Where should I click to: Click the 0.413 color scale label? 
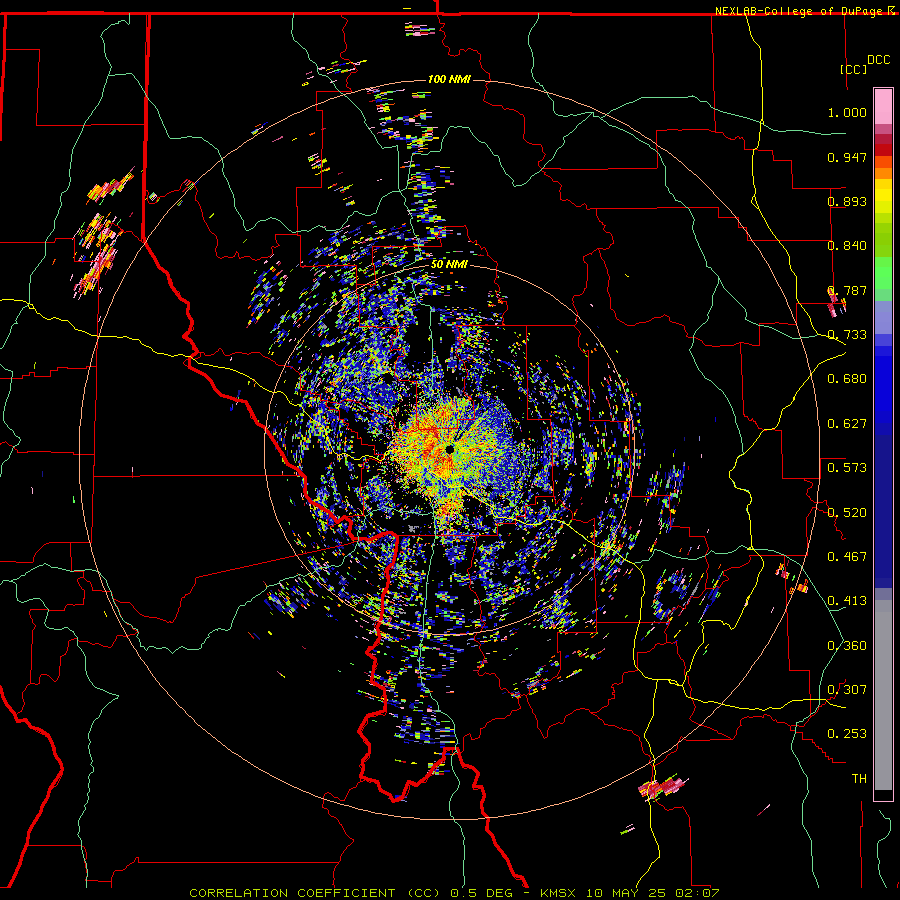point(847,601)
